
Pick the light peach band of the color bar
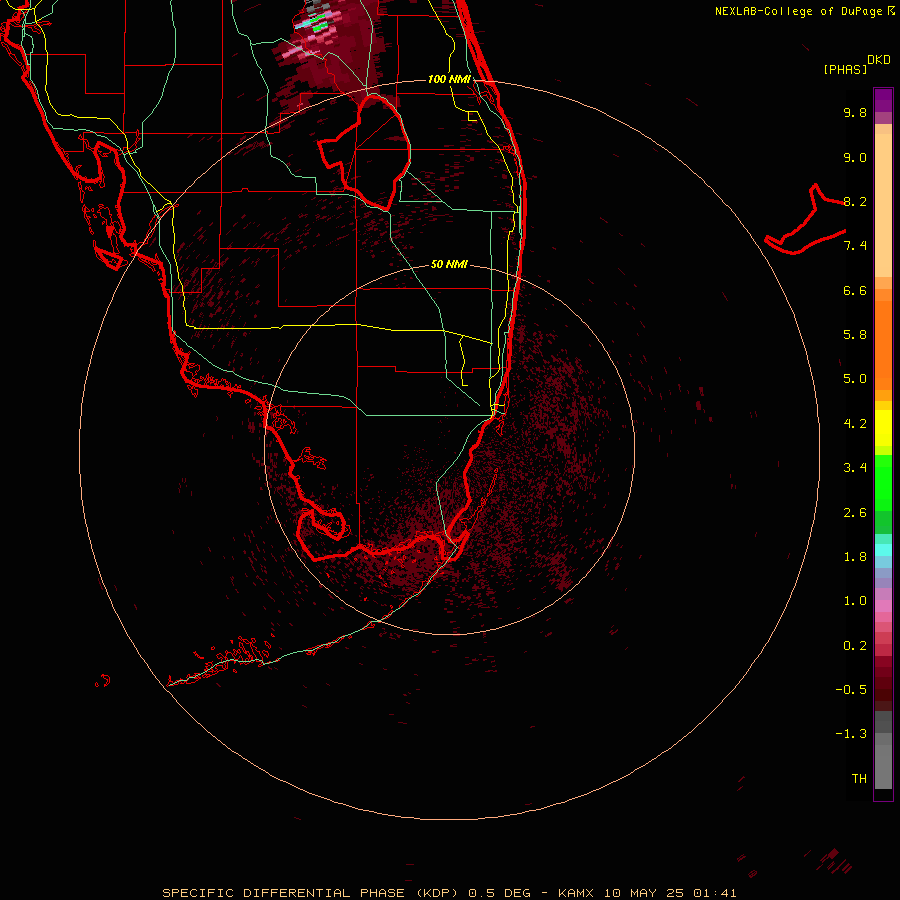tap(883, 207)
